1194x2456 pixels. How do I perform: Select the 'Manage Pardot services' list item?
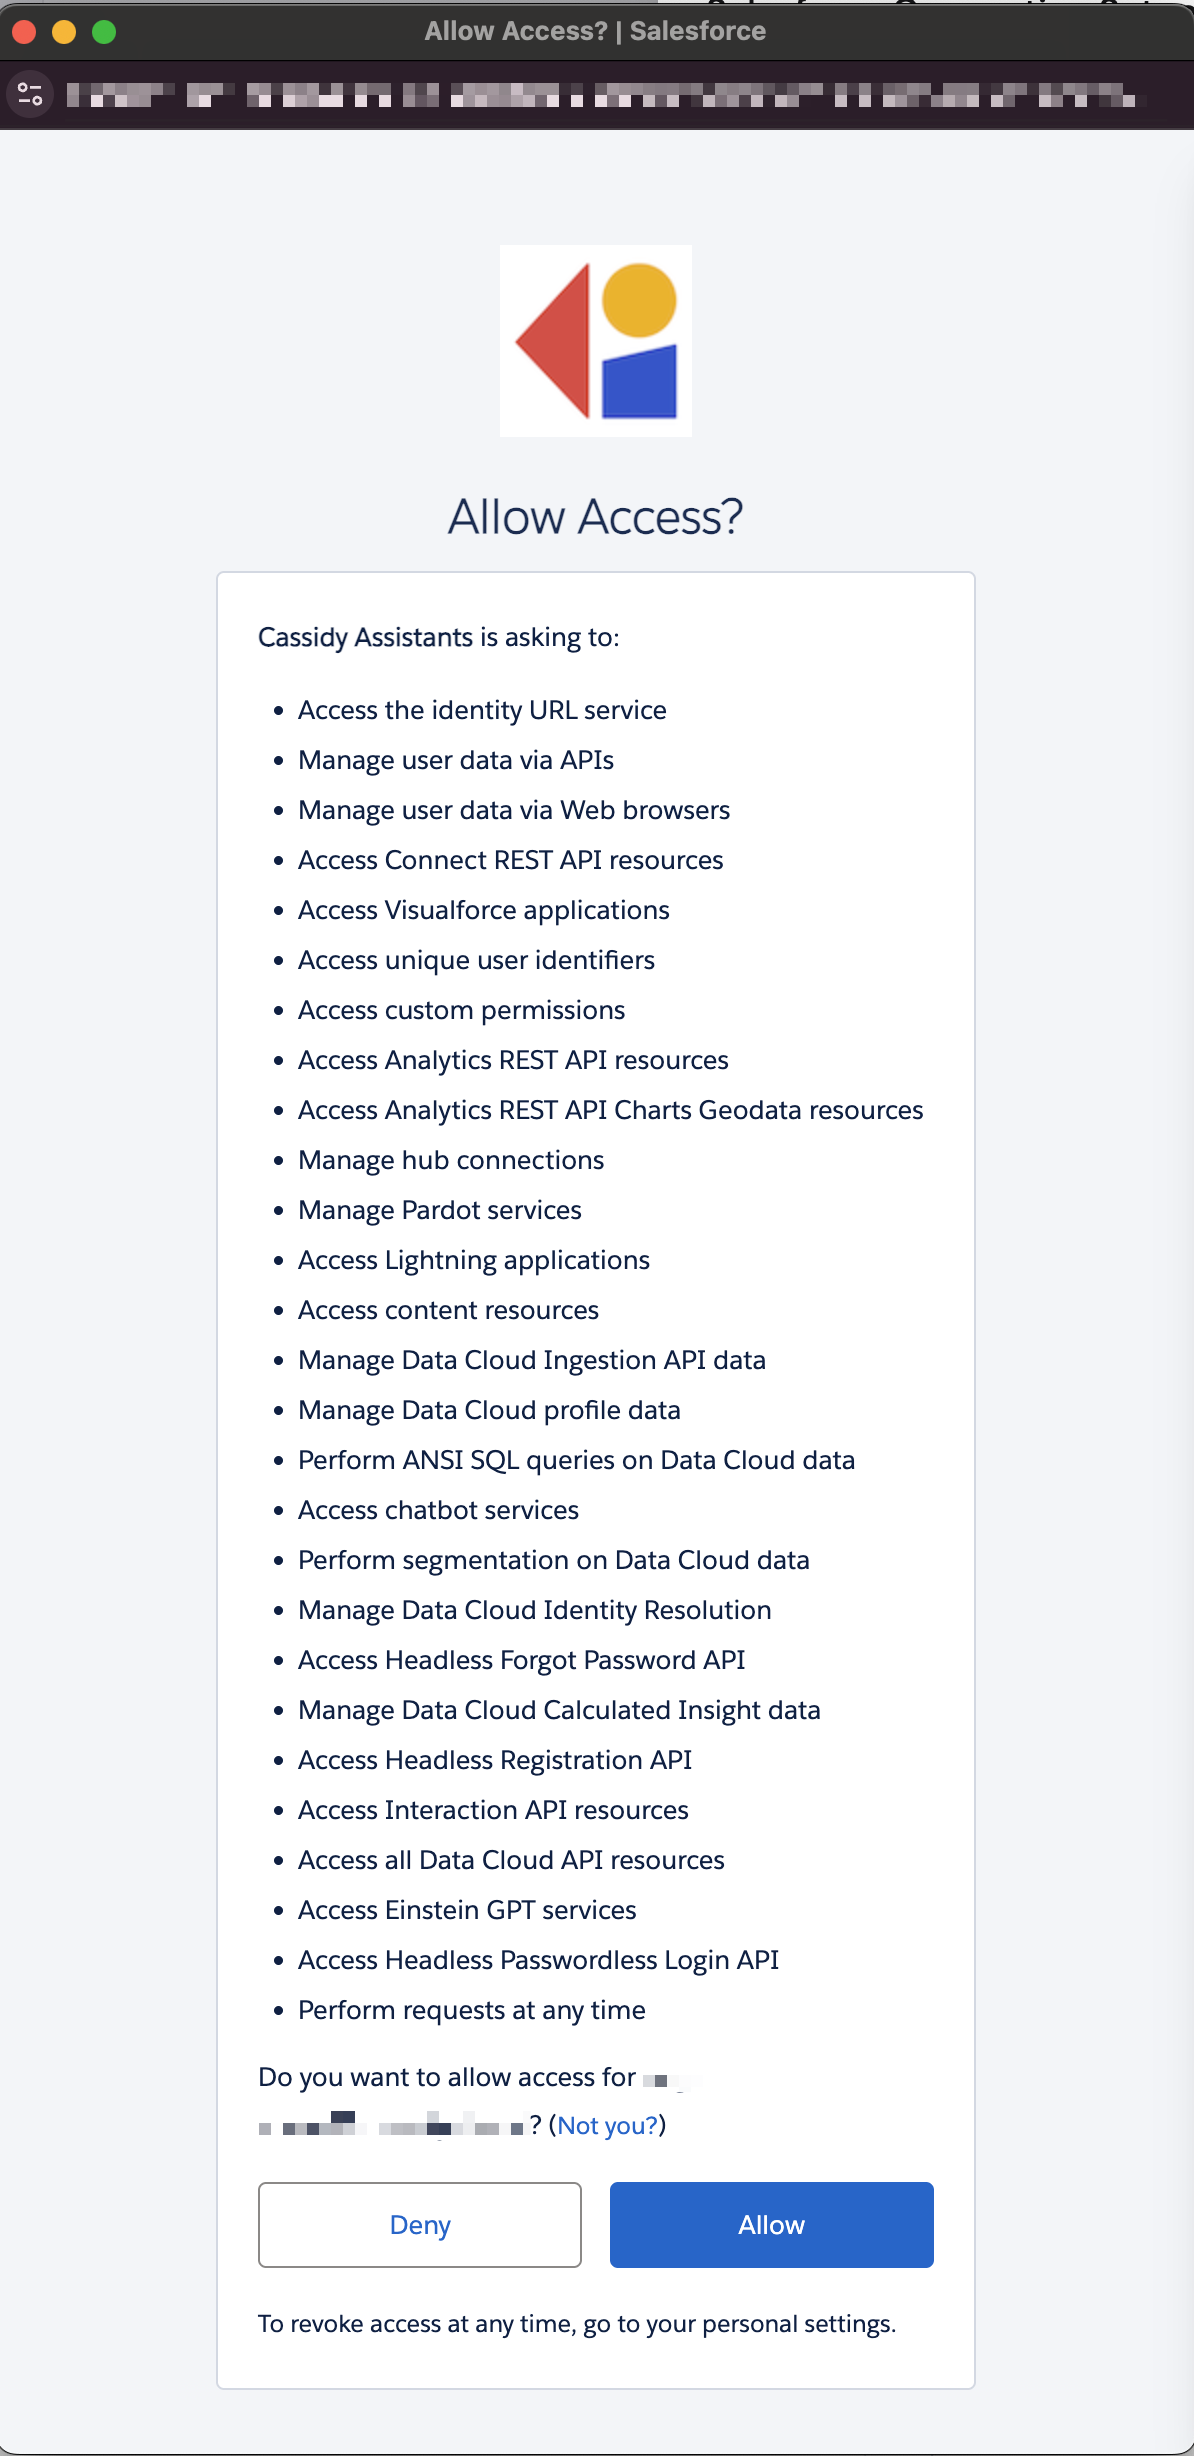(x=440, y=1210)
